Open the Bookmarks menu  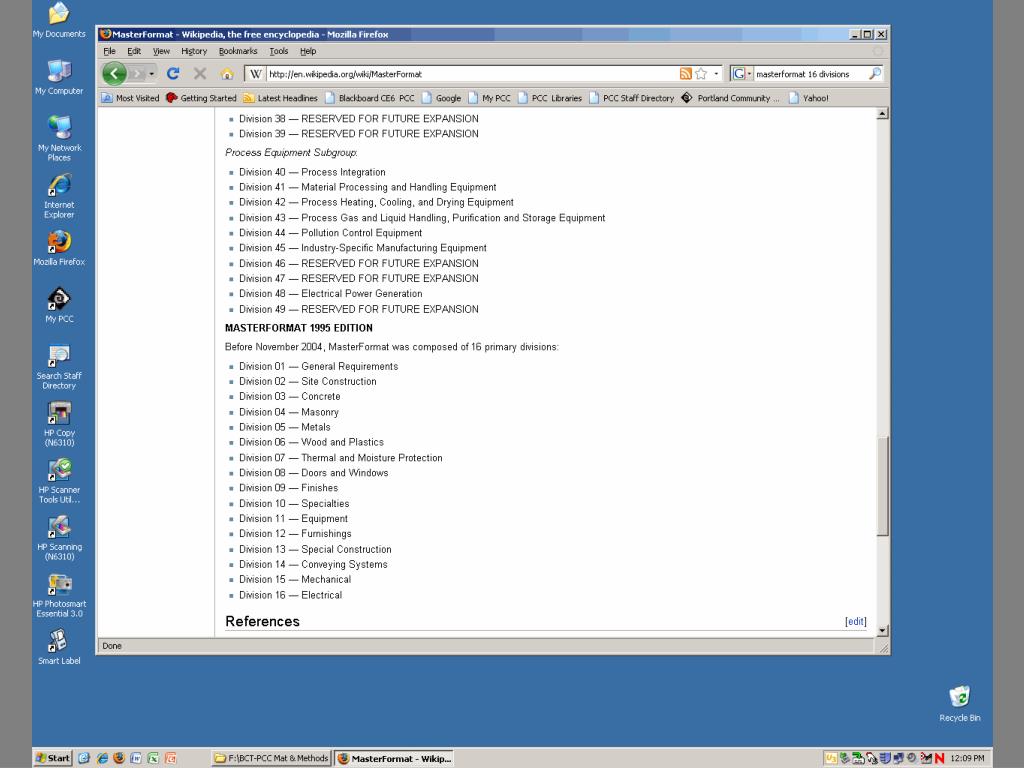[238, 51]
